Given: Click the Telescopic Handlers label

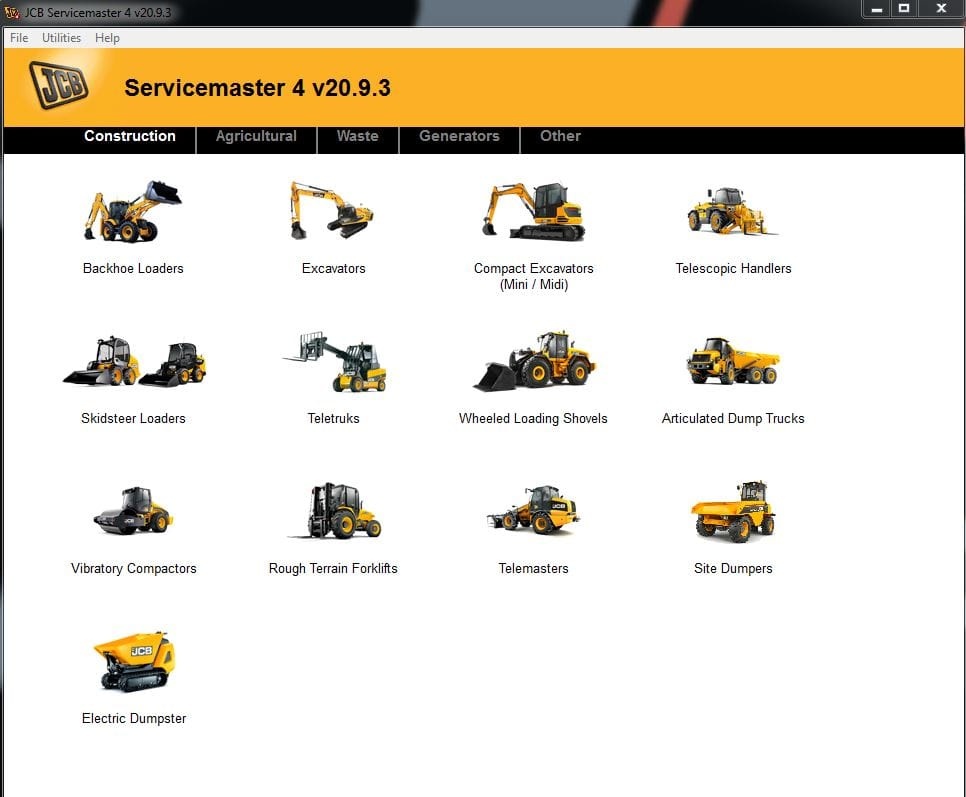Looking at the screenshot, I should pyautogui.click(x=733, y=269).
